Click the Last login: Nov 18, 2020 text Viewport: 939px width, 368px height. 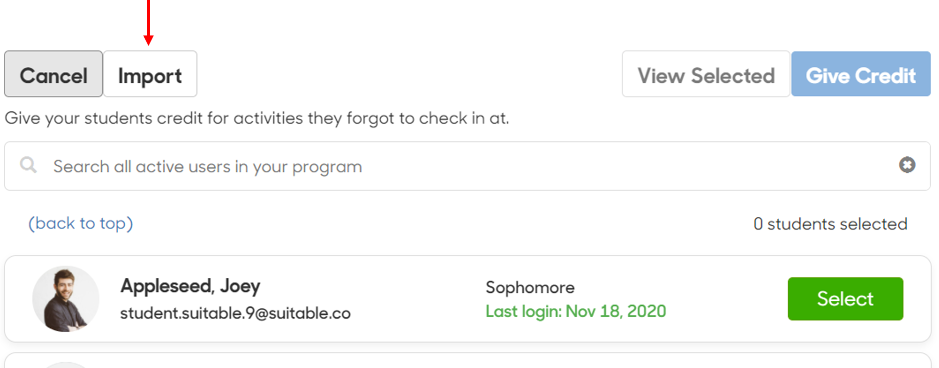575,311
